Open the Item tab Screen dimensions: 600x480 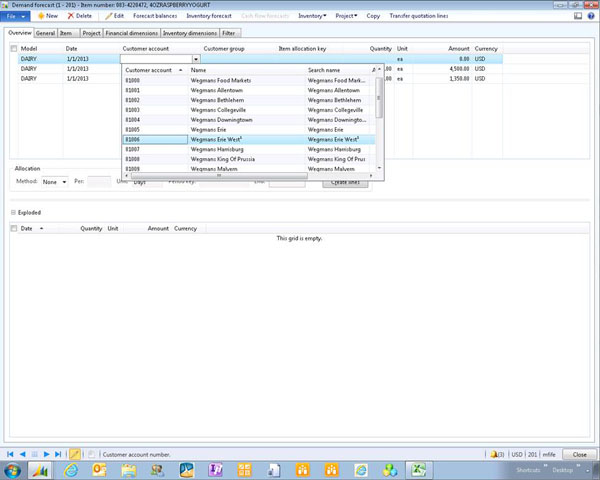tap(68, 33)
